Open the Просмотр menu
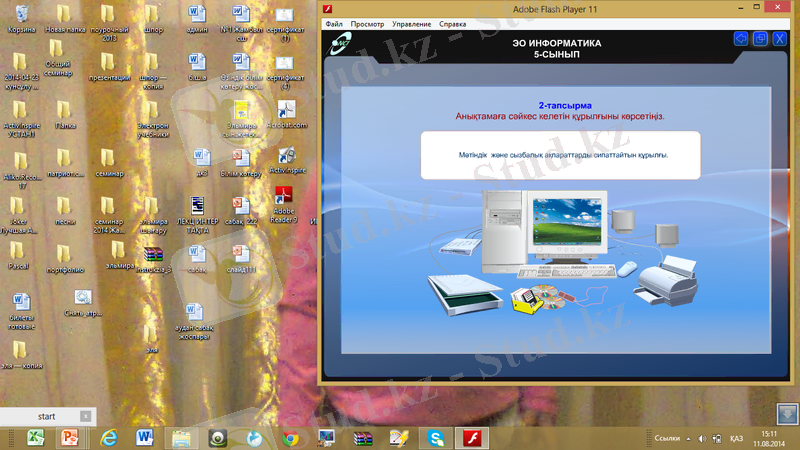Viewport: 800px width, 450px height. [x=368, y=23]
